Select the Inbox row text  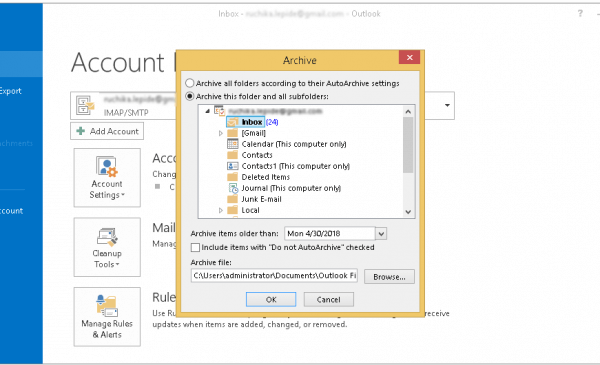(x=252, y=122)
